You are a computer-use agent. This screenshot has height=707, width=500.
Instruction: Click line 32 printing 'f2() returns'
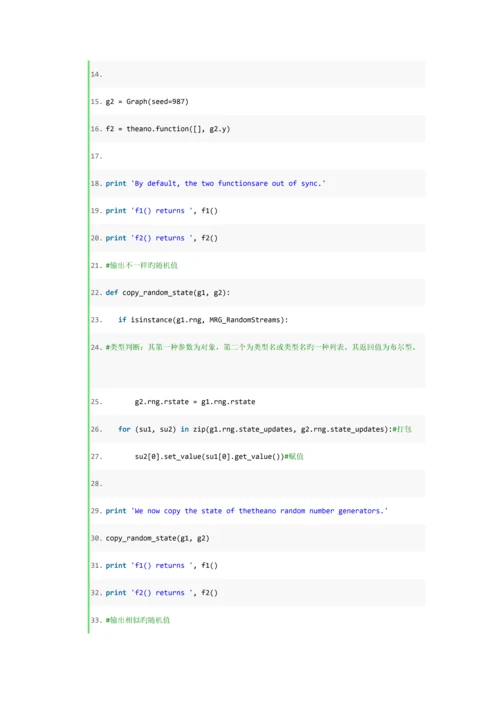[x=161, y=593]
